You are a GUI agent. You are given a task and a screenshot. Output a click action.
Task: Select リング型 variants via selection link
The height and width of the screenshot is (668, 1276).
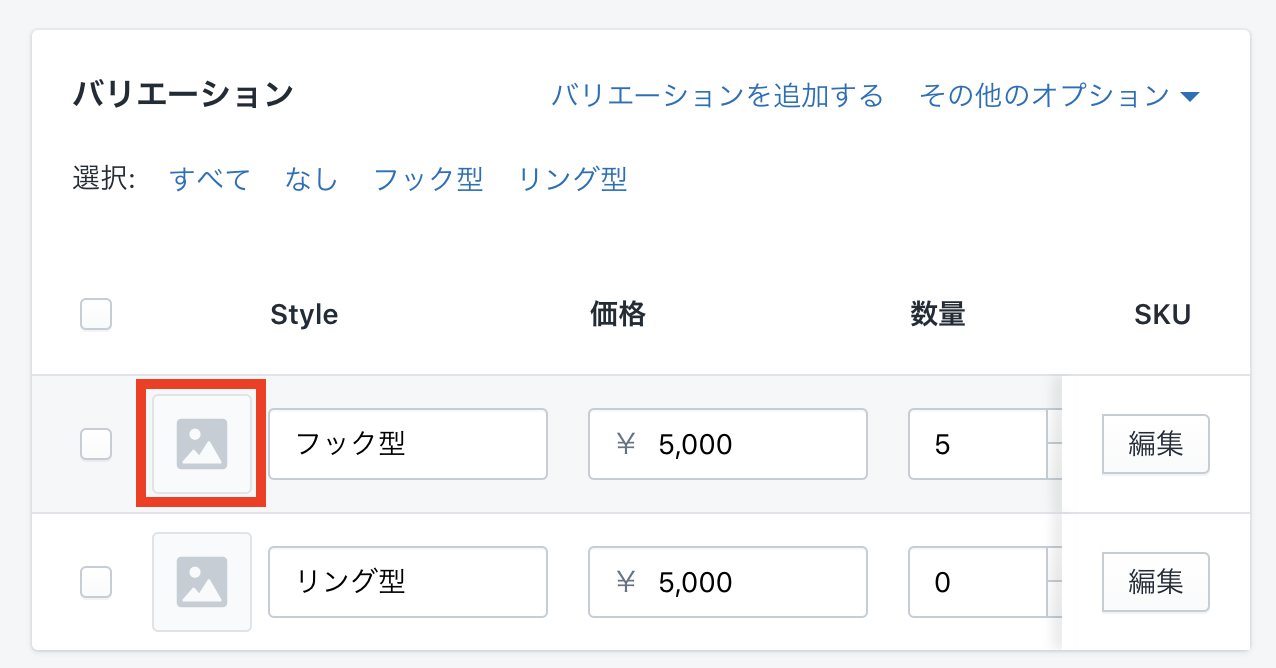click(573, 180)
